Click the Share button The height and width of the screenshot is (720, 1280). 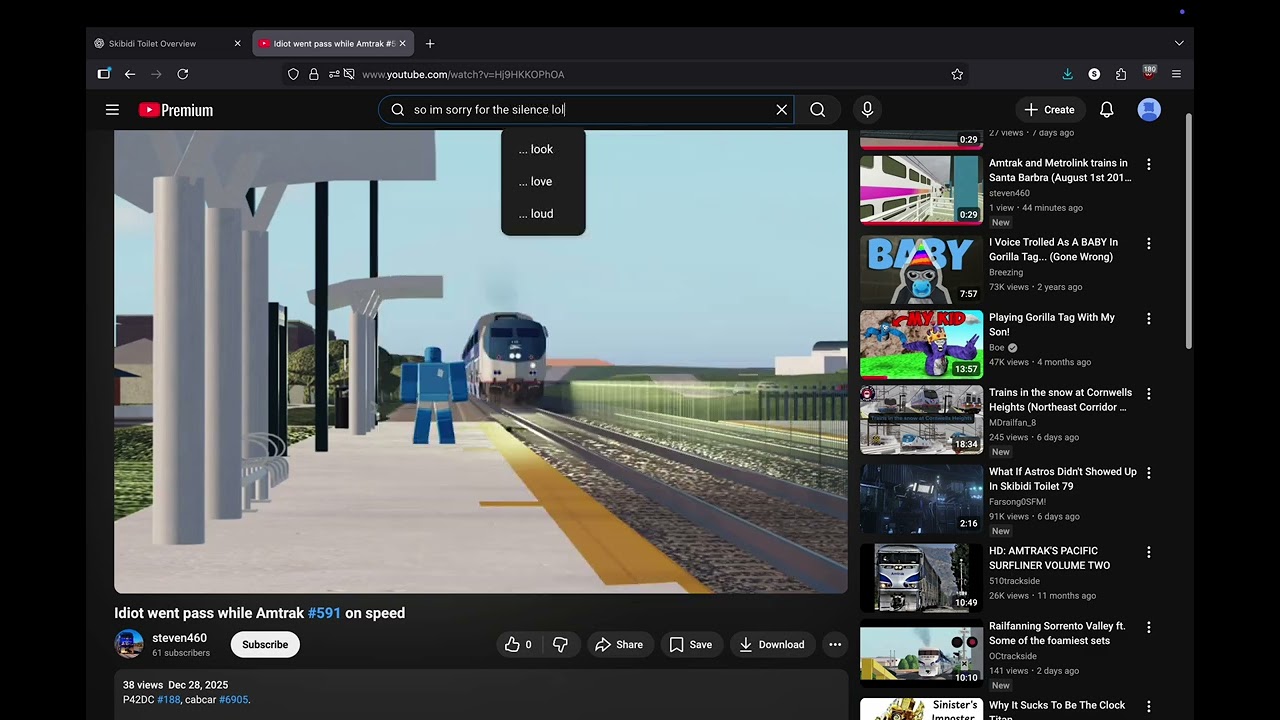[620, 645]
